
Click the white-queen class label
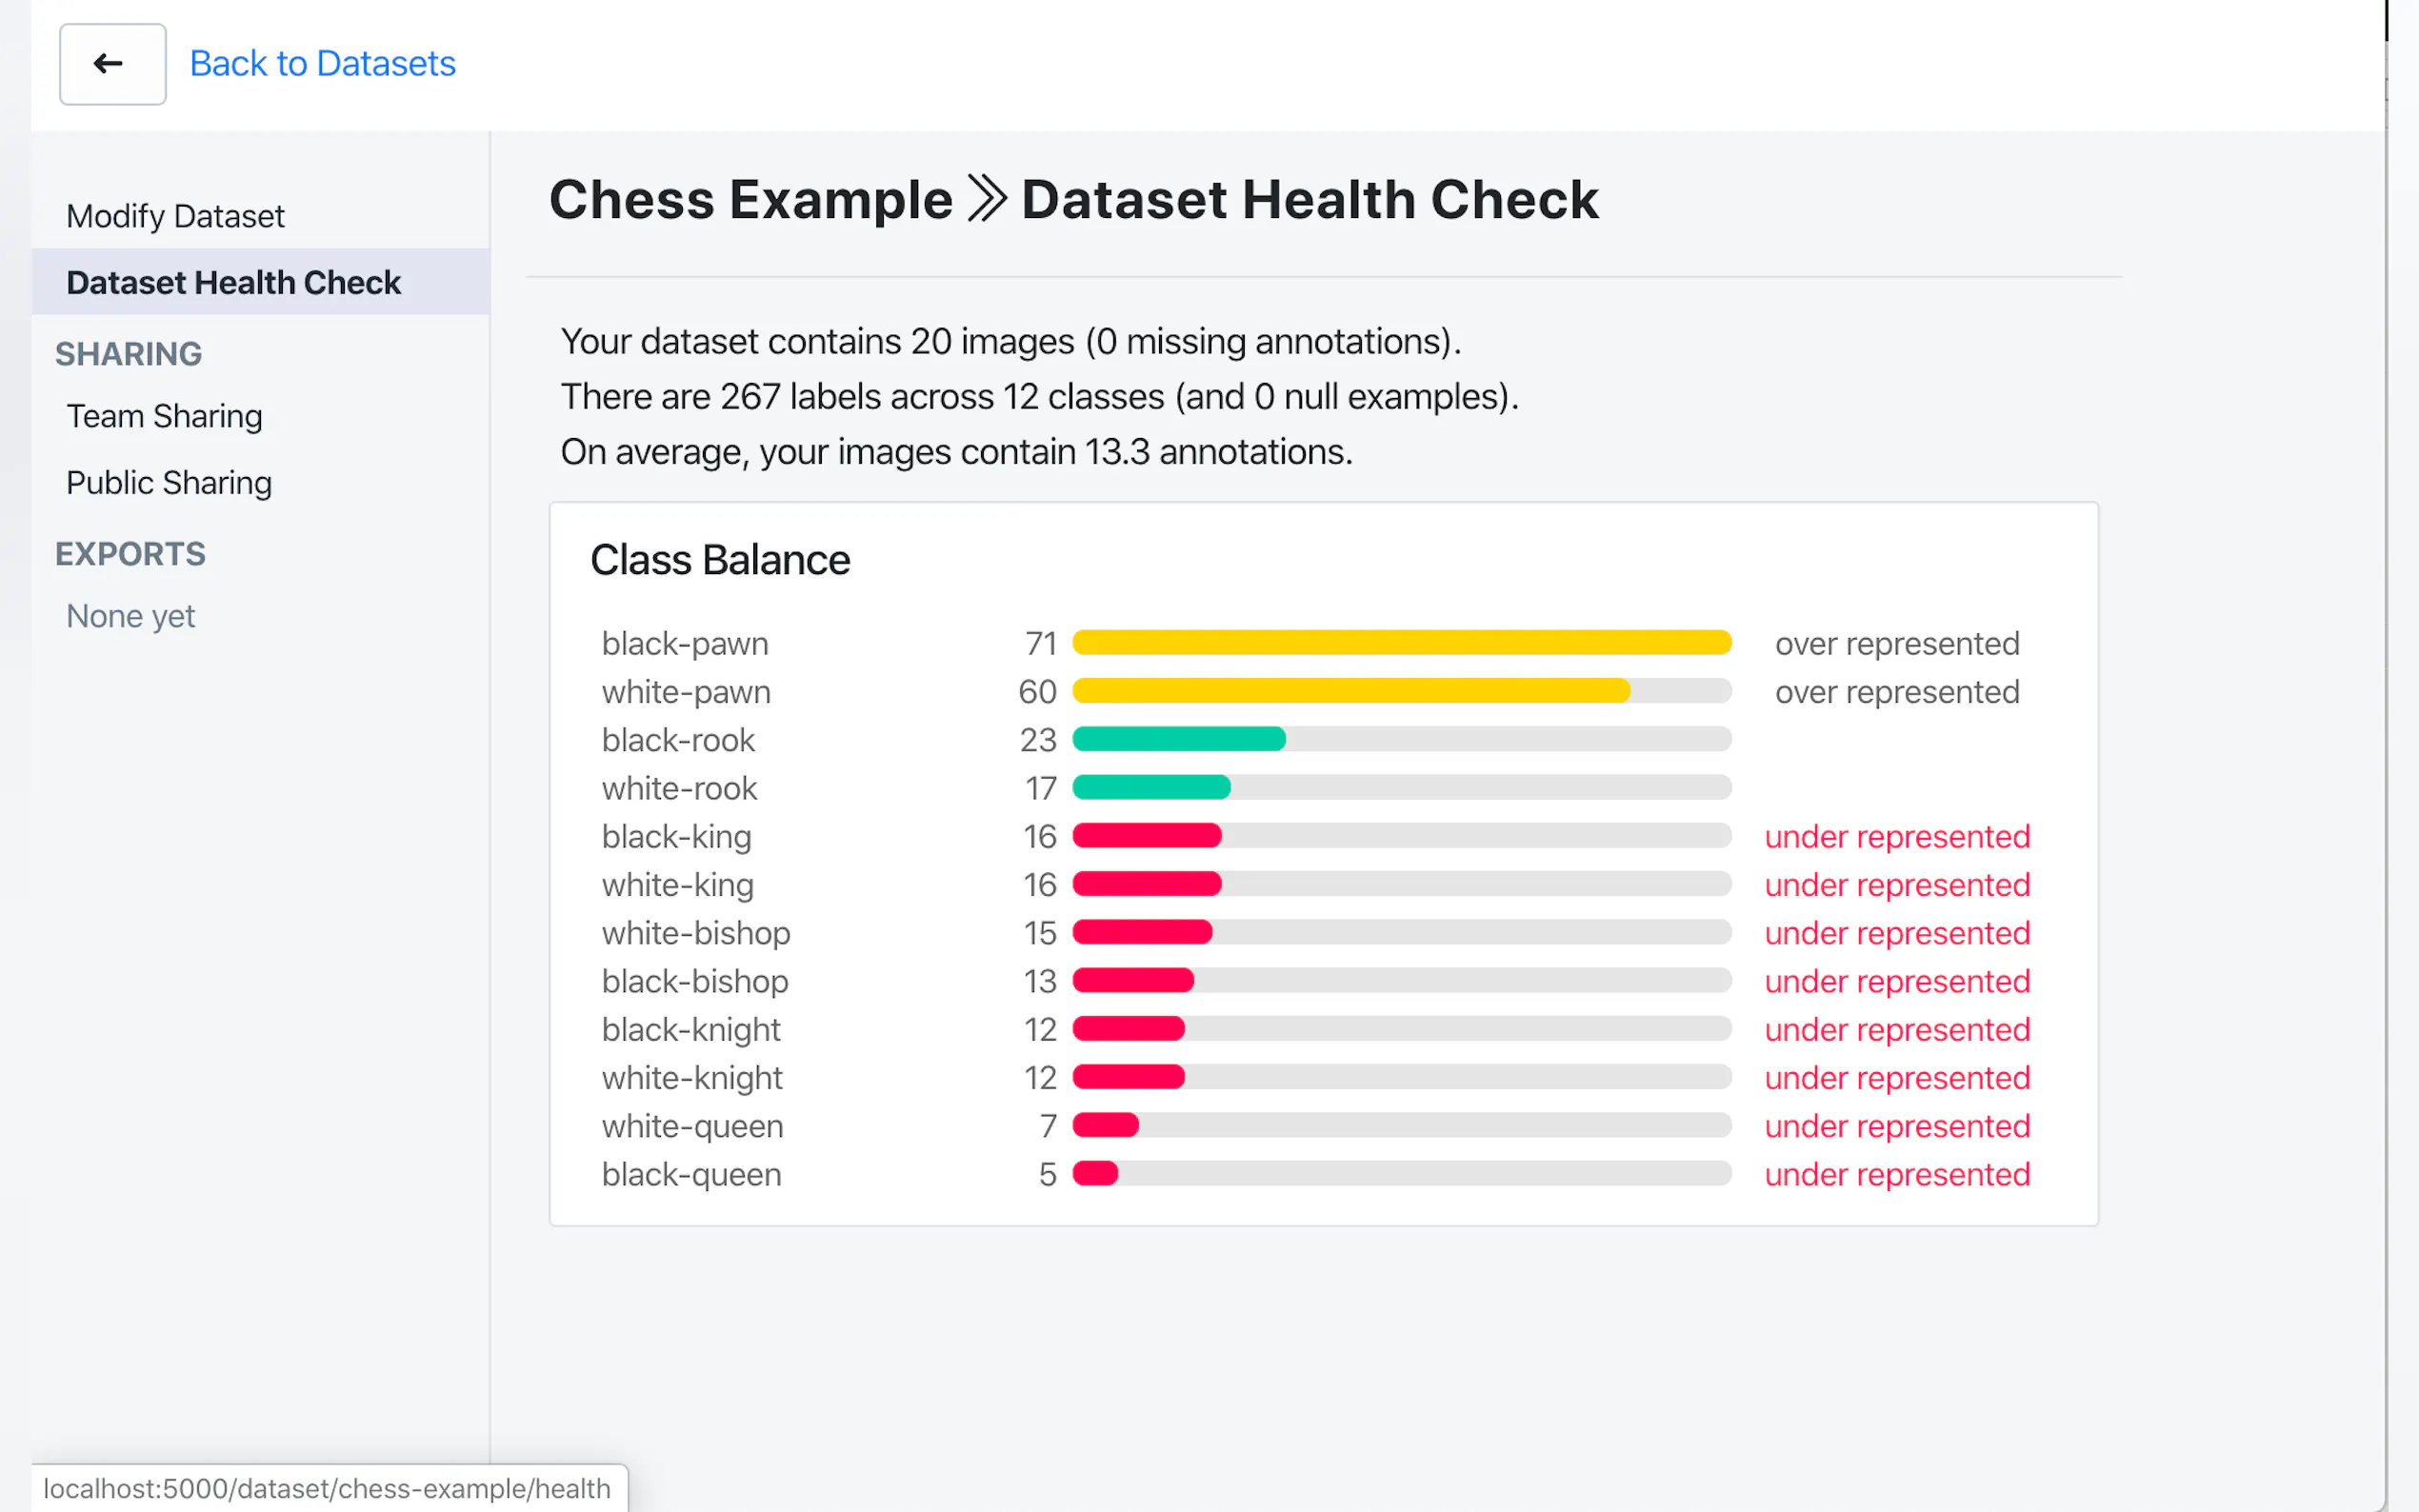pyautogui.click(x=692, y=1126)
